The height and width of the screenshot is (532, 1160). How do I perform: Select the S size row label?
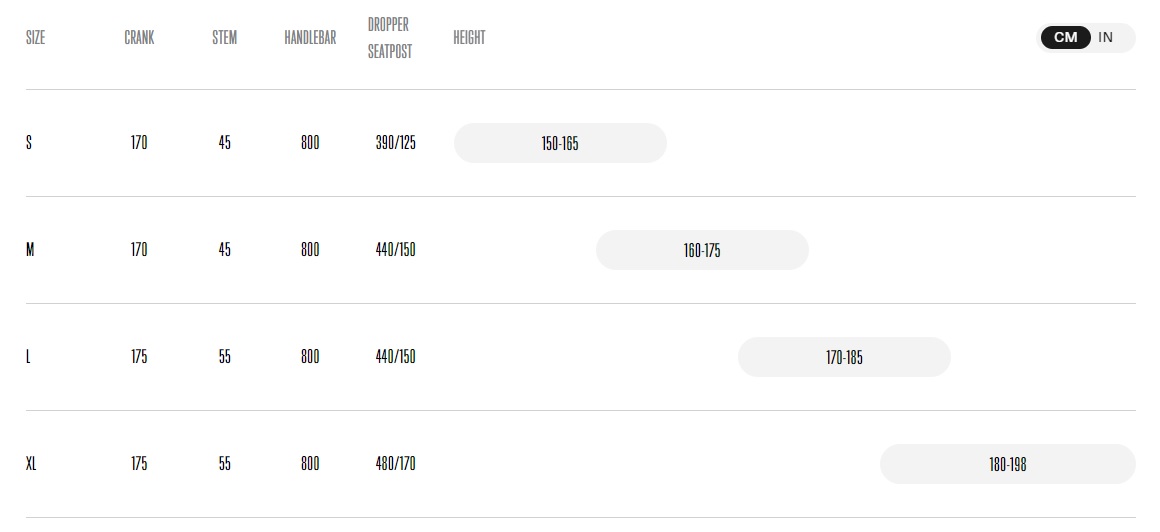coord(29,143)
